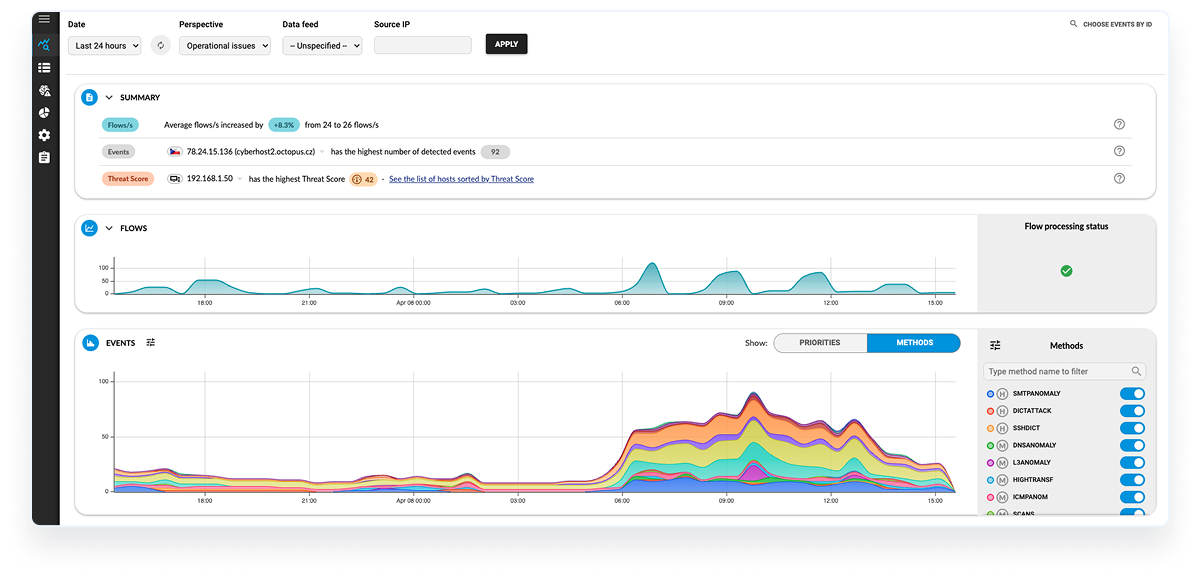Open the analysis dashboard sidebar icon
Screen dimensions: 1200x578
coord(44,45)
